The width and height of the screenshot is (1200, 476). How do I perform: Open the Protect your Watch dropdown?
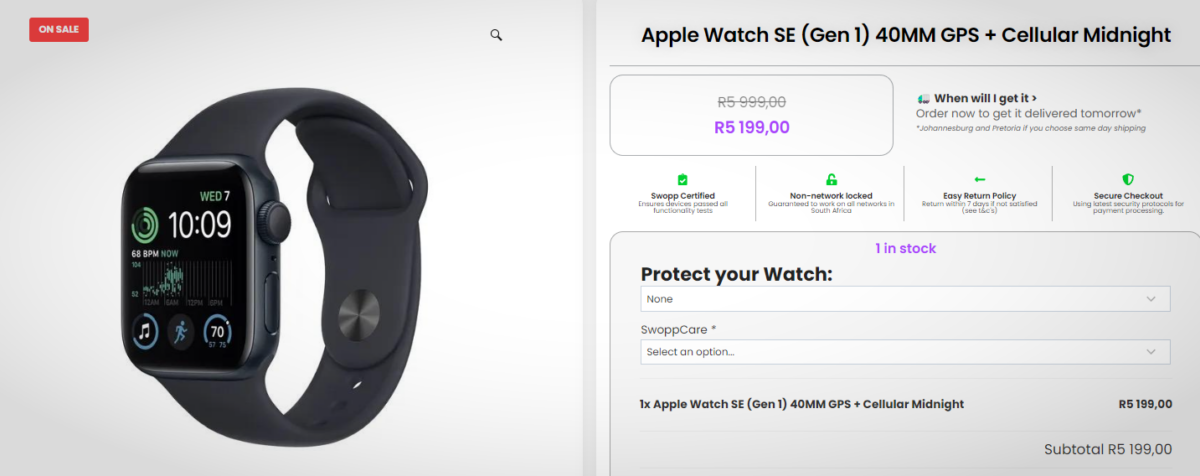[905, 299]
